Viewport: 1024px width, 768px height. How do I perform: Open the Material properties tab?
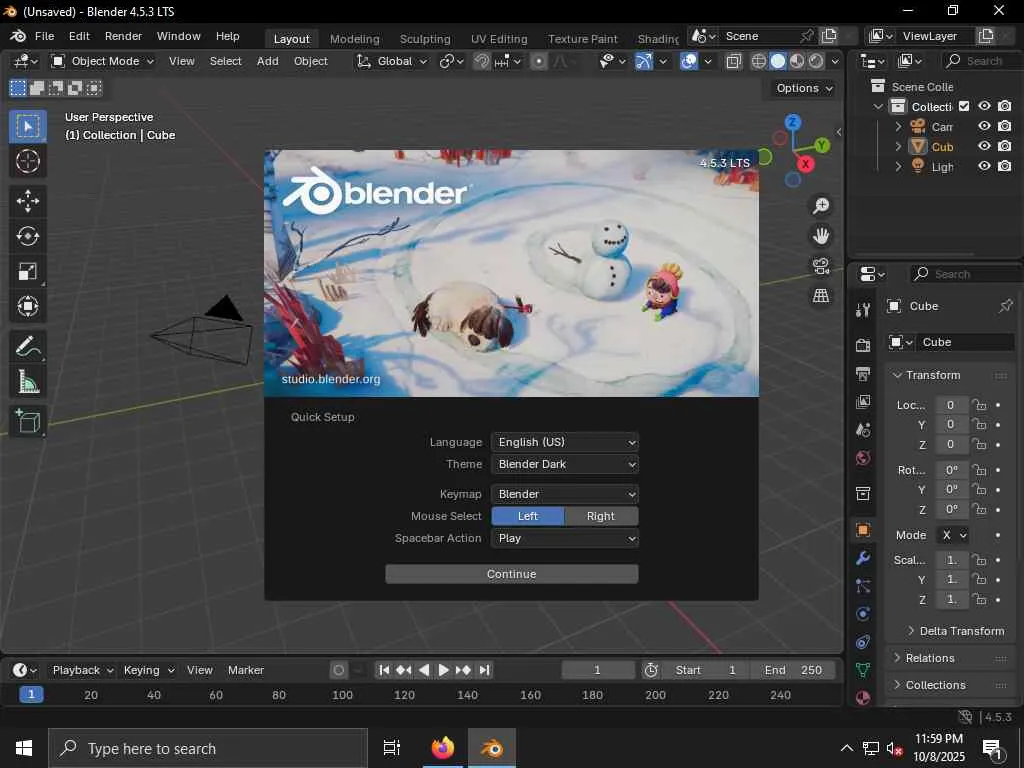pos(863,697)
